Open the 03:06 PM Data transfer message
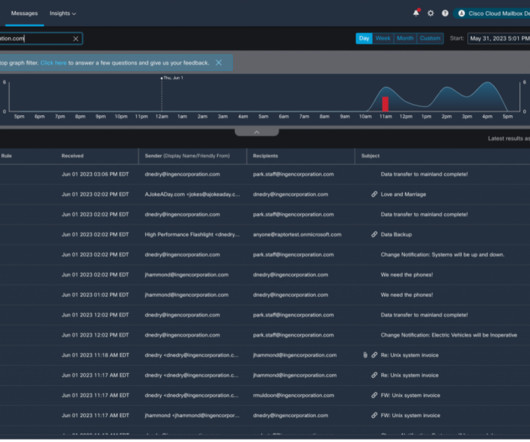 click(424, 174)
